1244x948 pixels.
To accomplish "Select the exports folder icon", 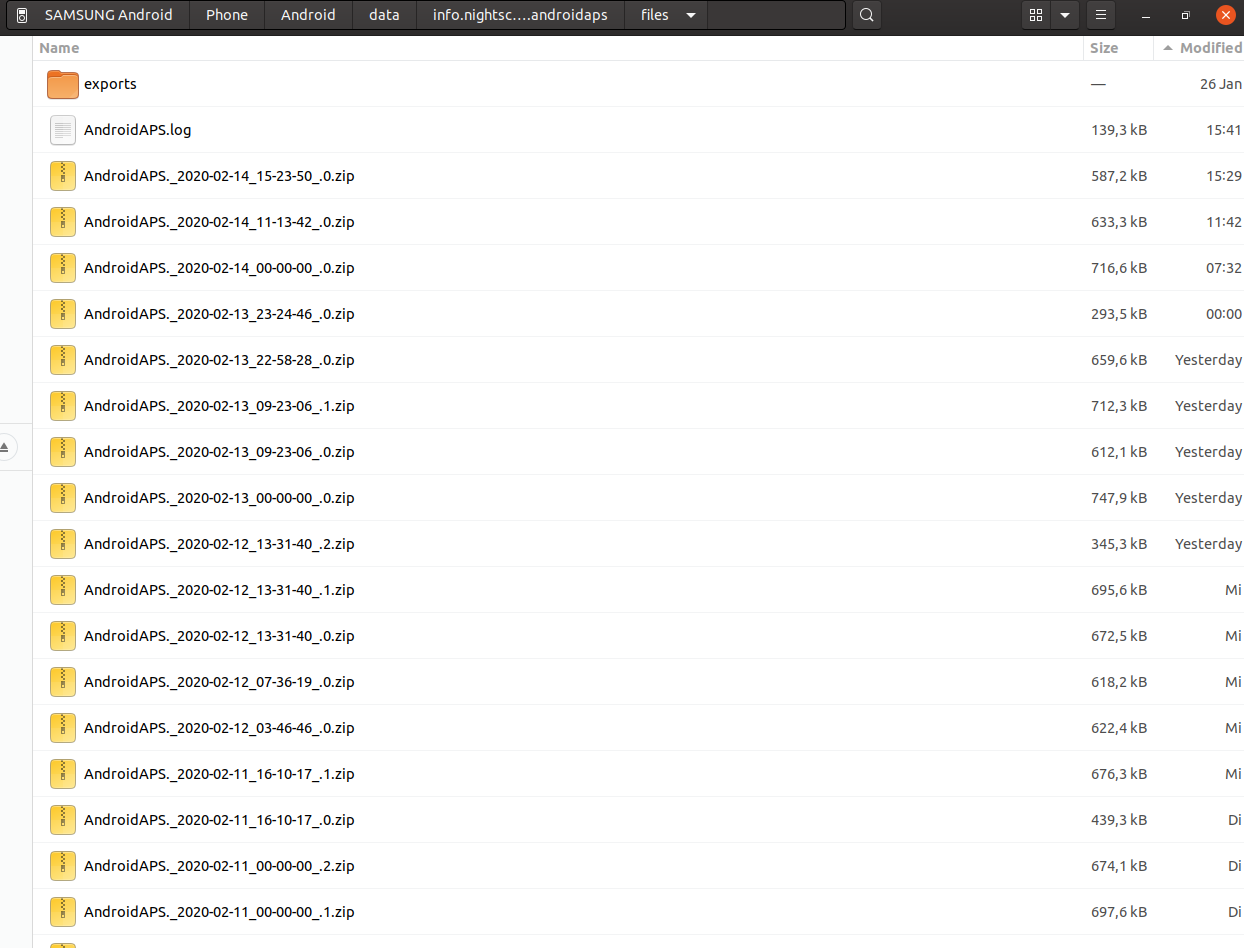I will (x=63, y=84).
